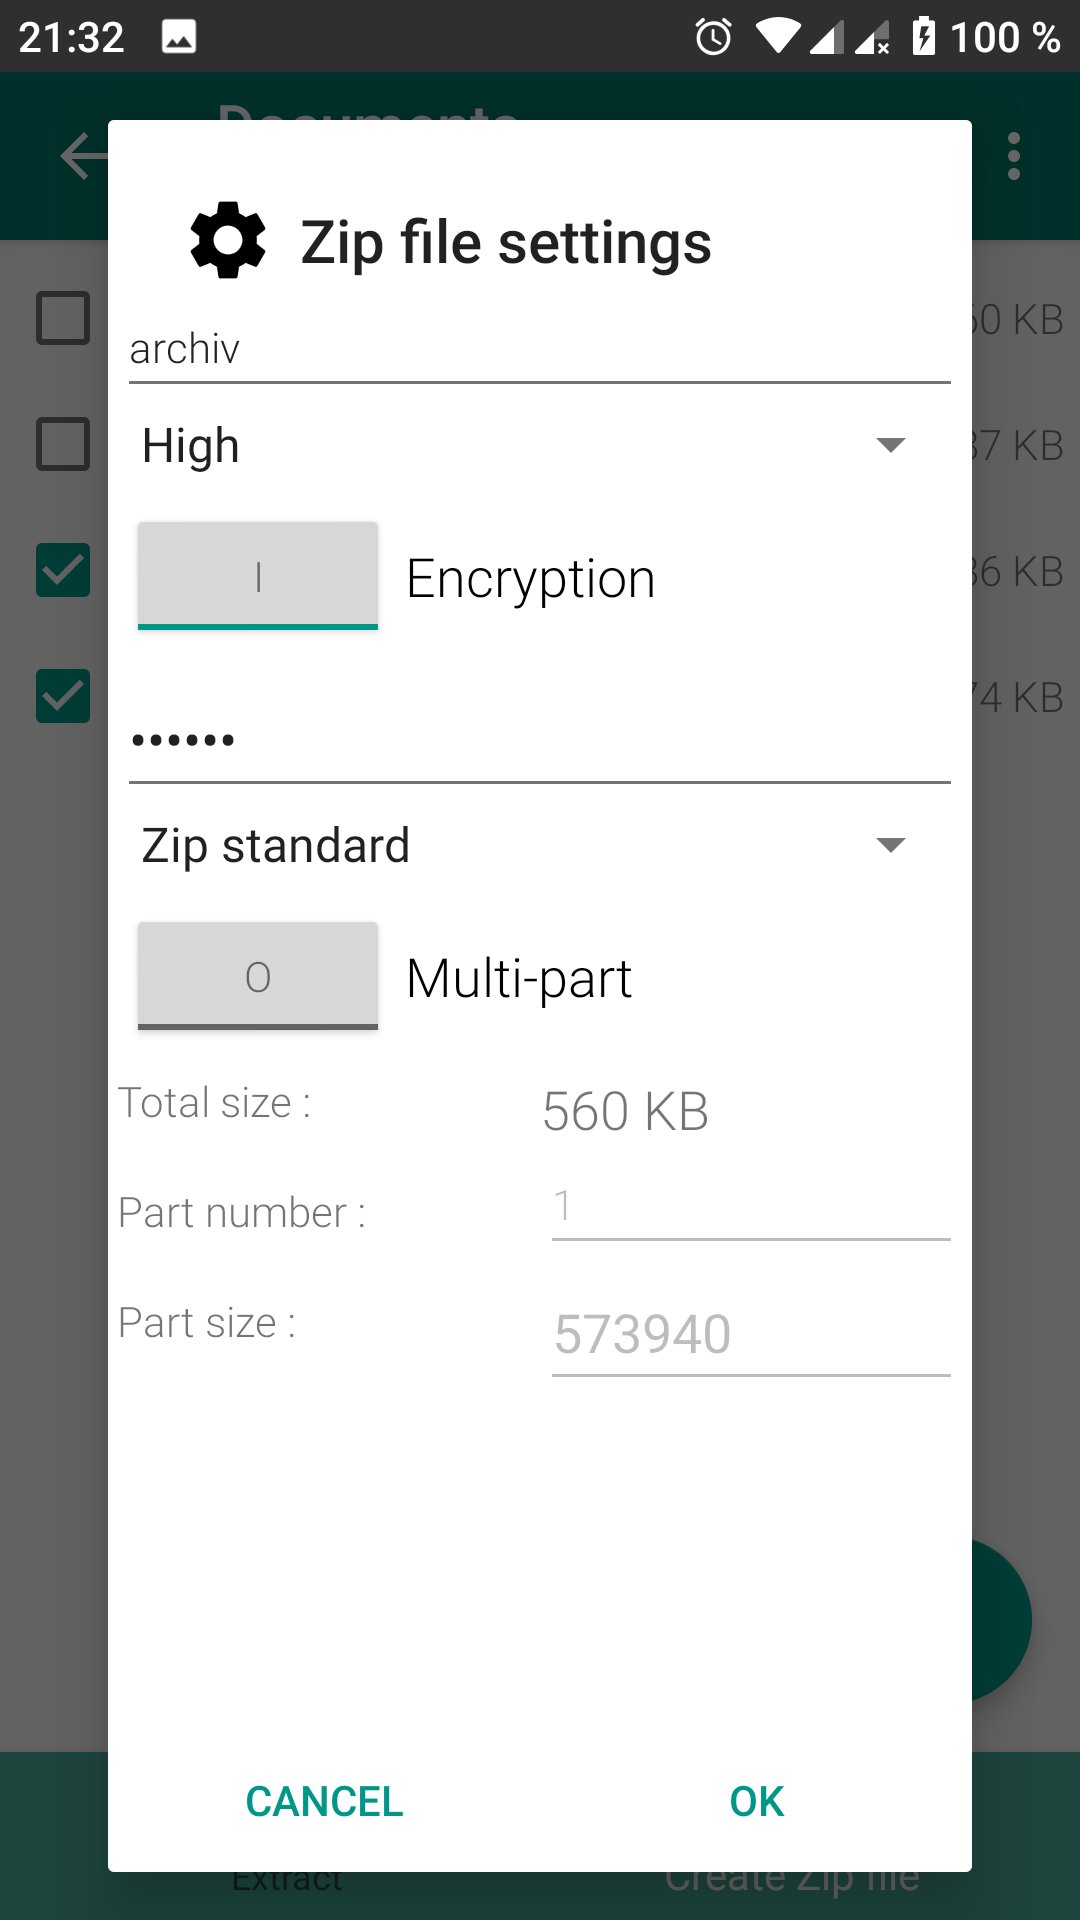Tap the back arrow in the header
1080x1920 pixels.
pyautogui.click(x=84, y=157)
